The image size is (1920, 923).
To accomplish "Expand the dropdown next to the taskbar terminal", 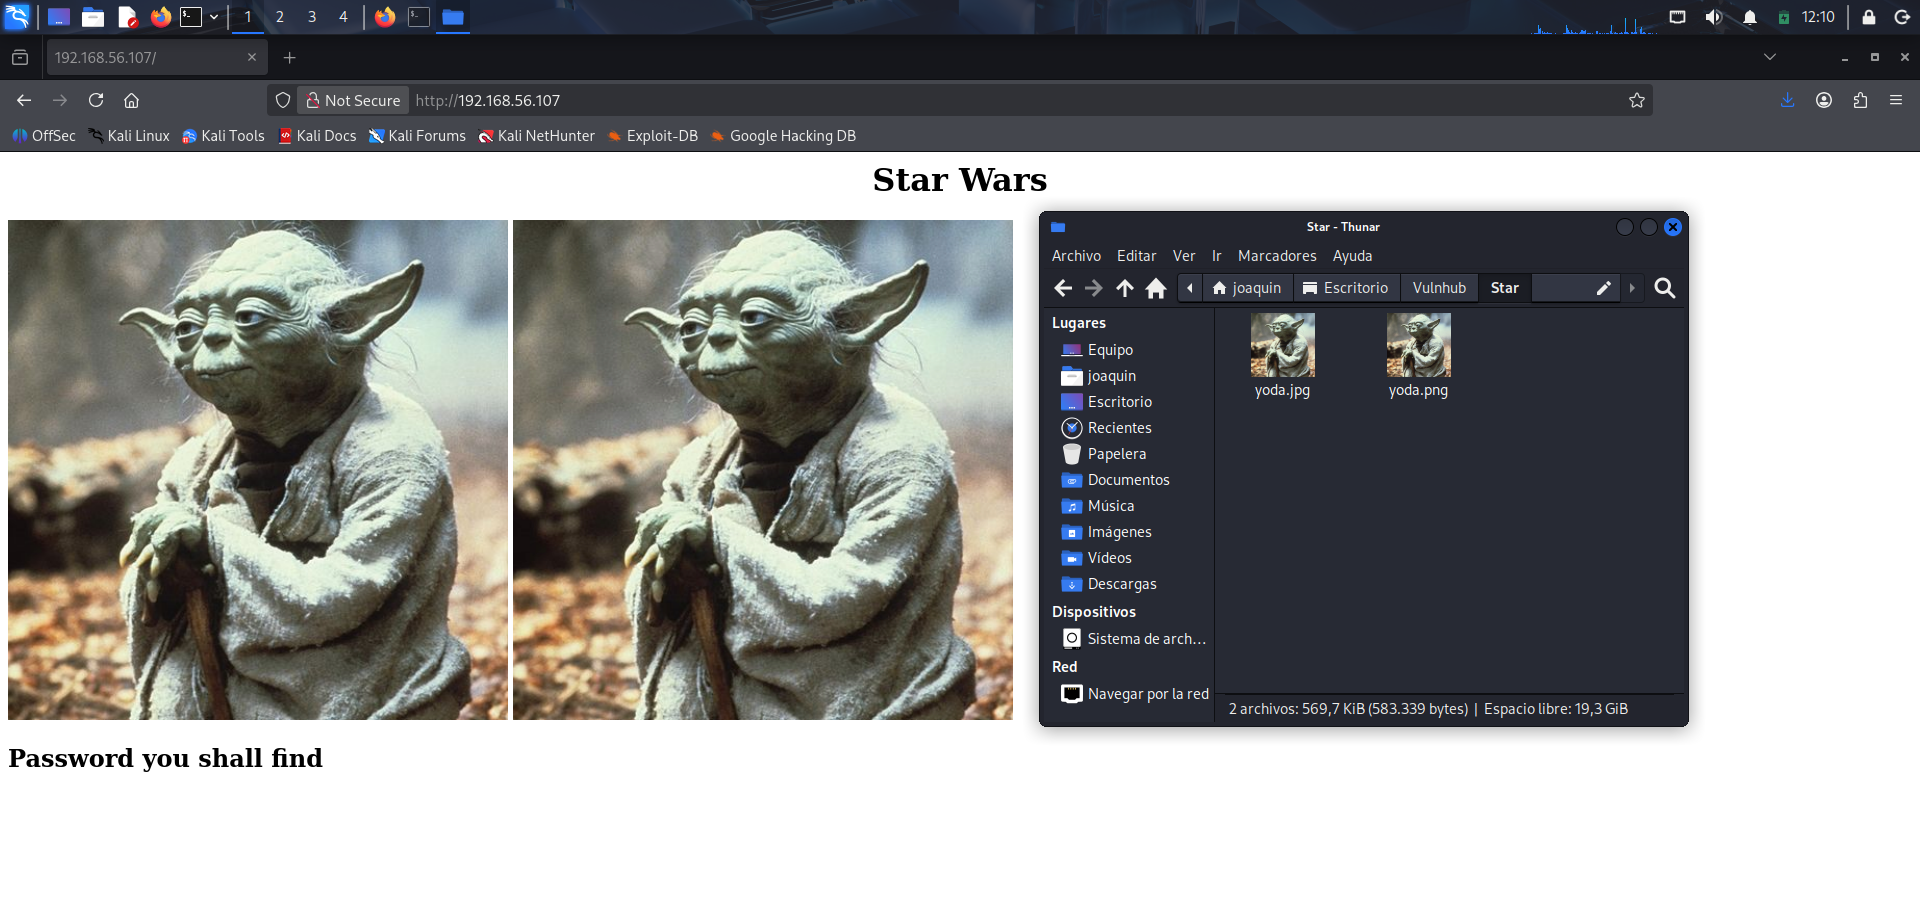I will (214, 16).
